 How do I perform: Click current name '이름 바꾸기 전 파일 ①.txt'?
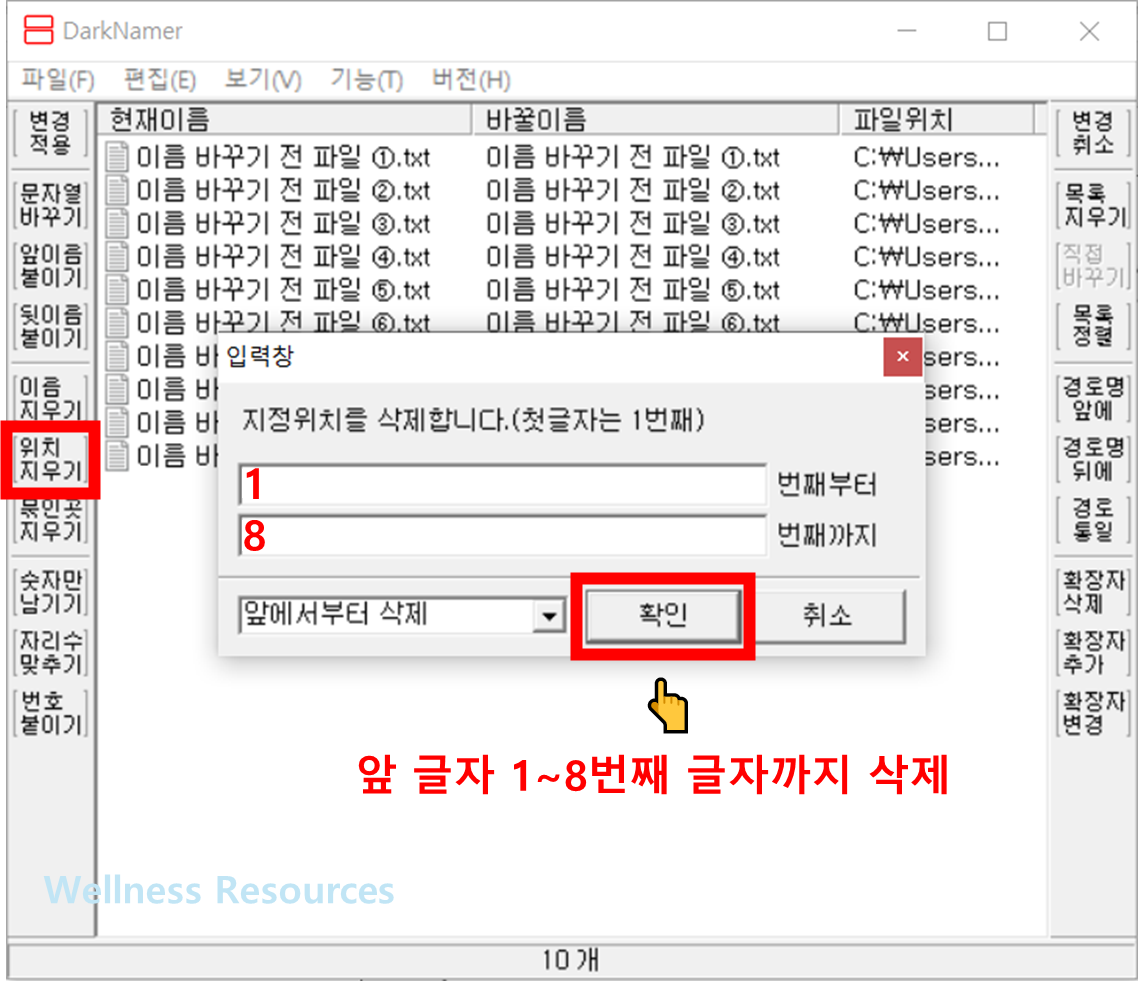tap(284, 157)
